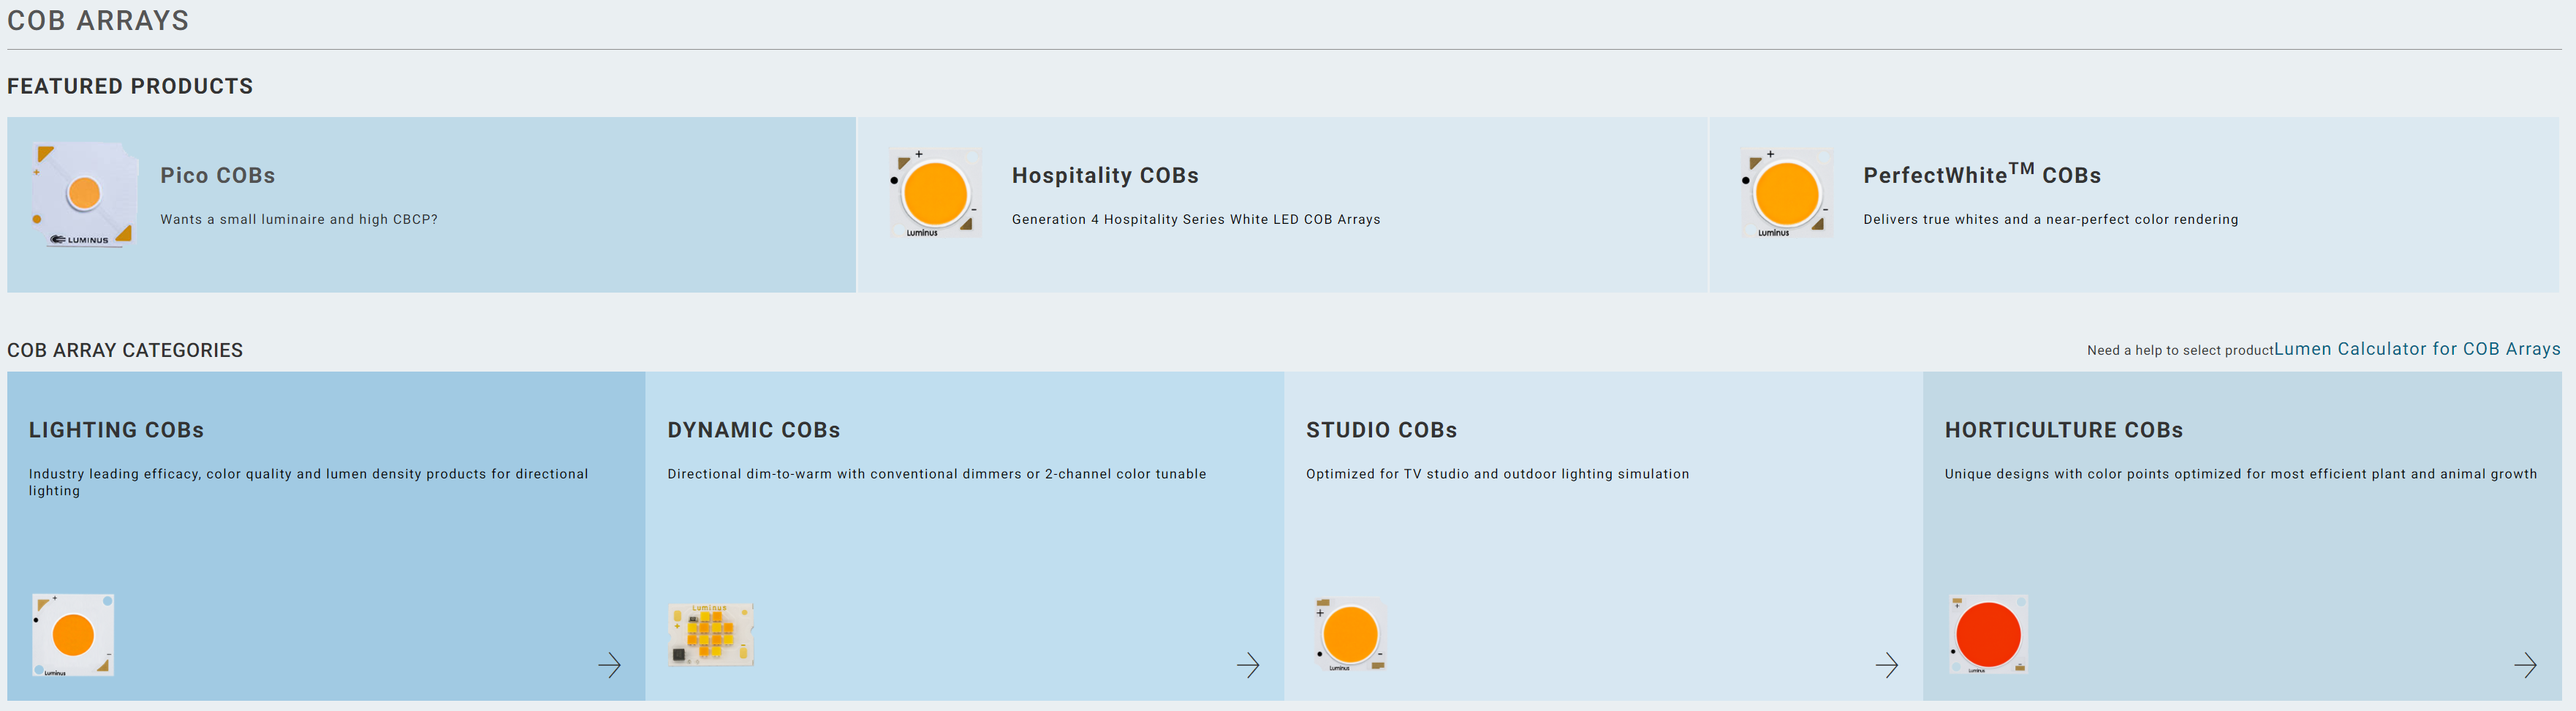
Task: Click the Generation 4 Hospitality Series description
Action: tap(1195, 220)
